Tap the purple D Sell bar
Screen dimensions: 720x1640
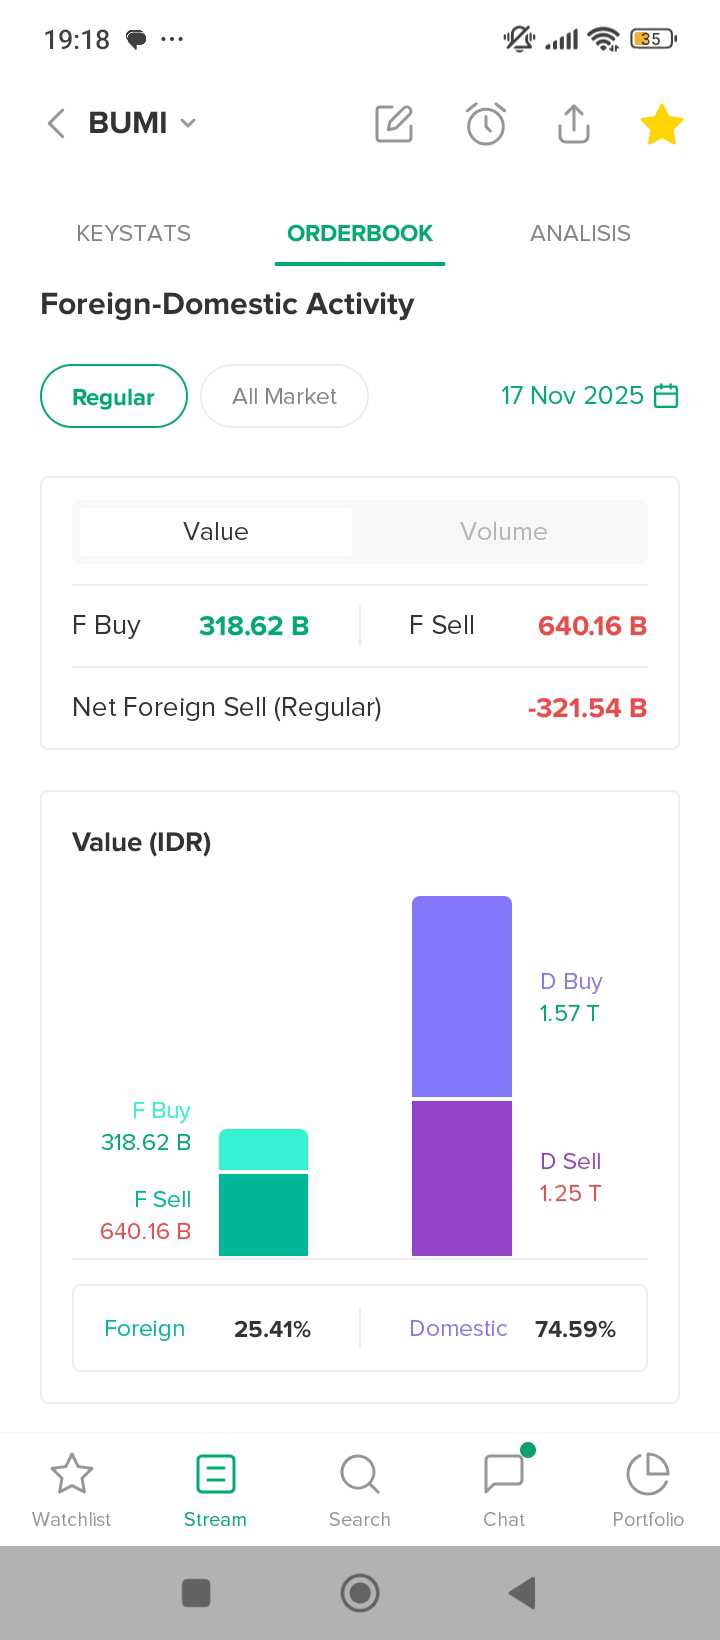click(462, 1178)
